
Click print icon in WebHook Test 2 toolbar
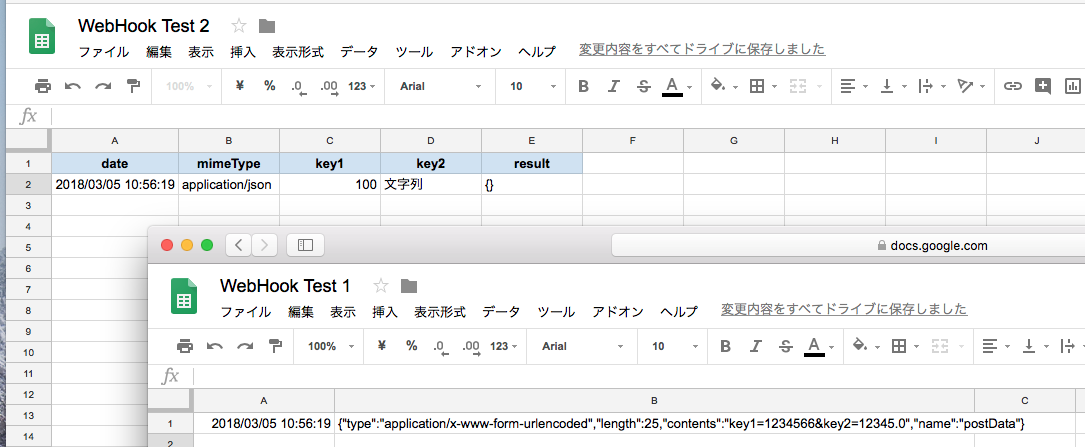43,86
